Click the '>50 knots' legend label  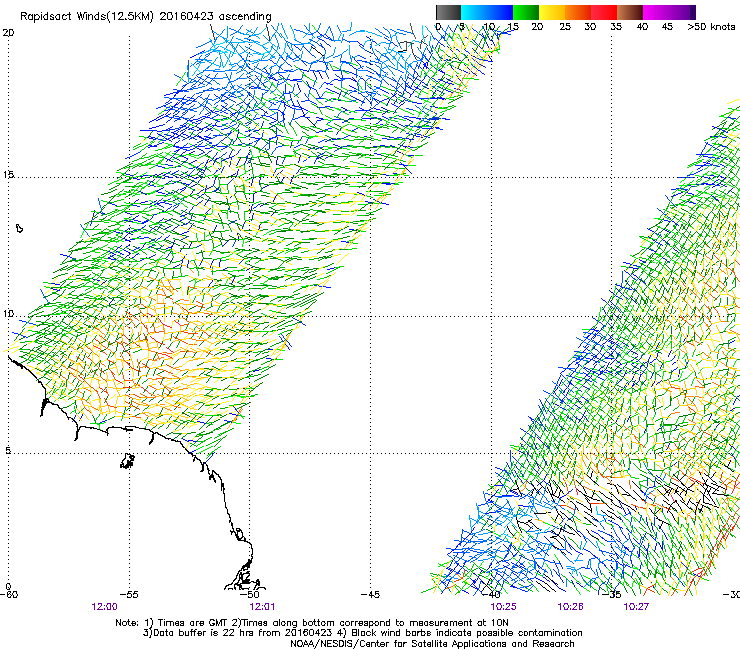click(x=711, y=27)
